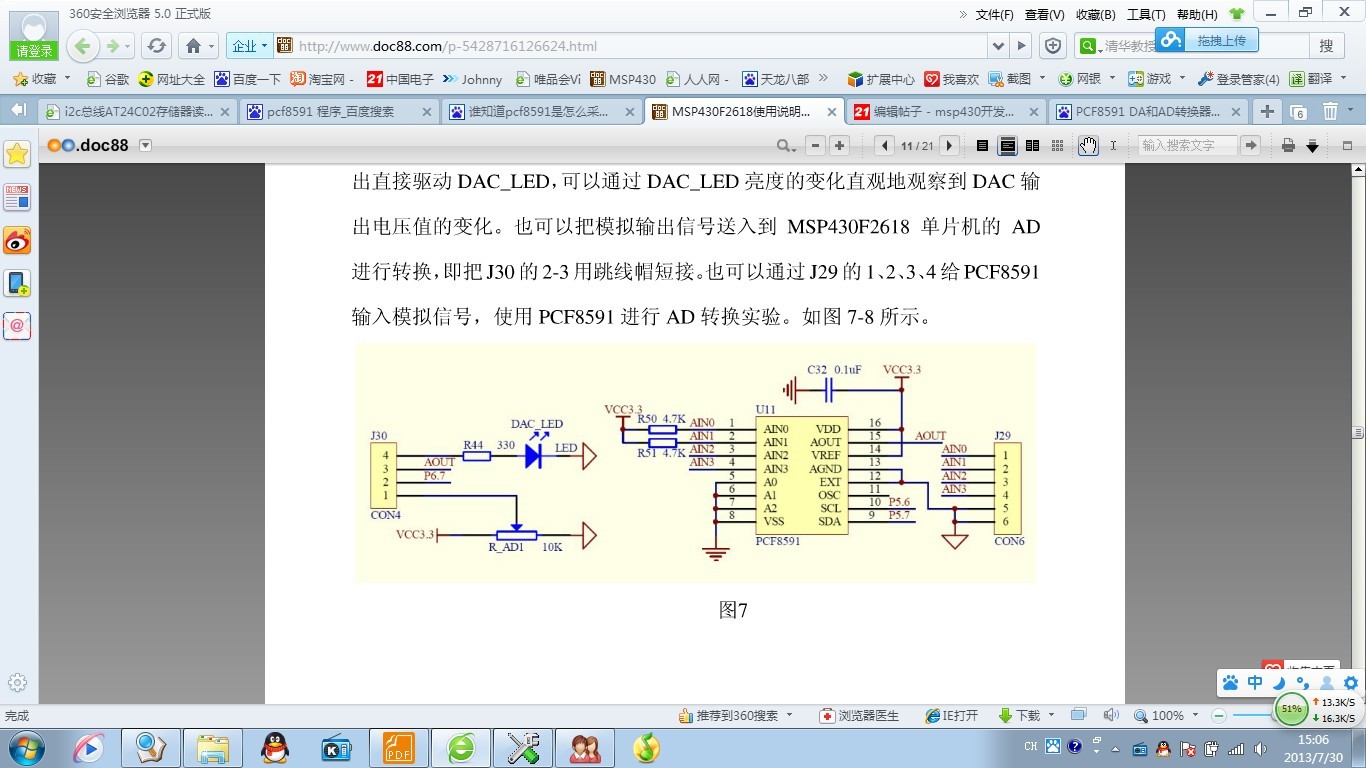Zoom out the document with the minus button
1366x768 pixels.
(815, 146)
